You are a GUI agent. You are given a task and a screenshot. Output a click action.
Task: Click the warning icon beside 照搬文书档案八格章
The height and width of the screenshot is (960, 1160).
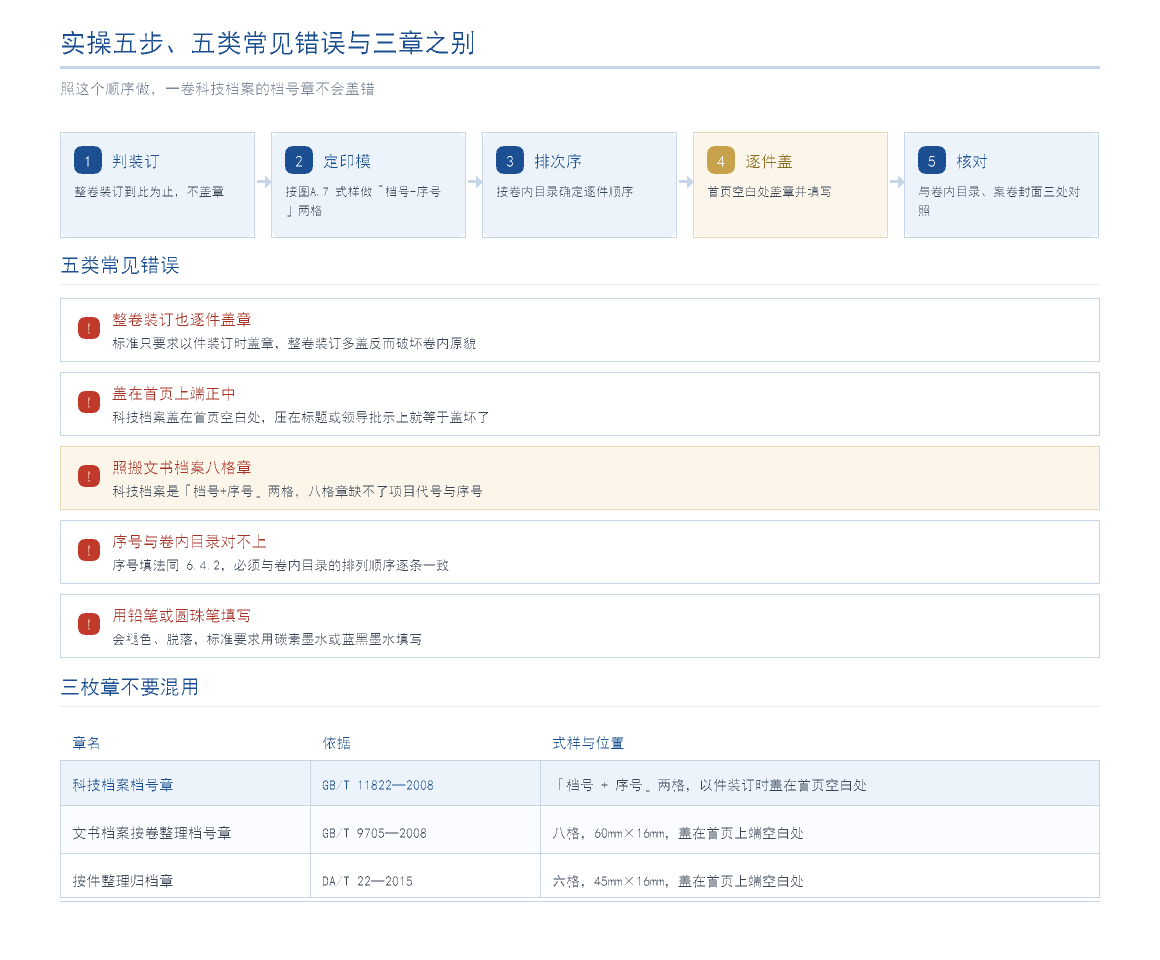89,476
